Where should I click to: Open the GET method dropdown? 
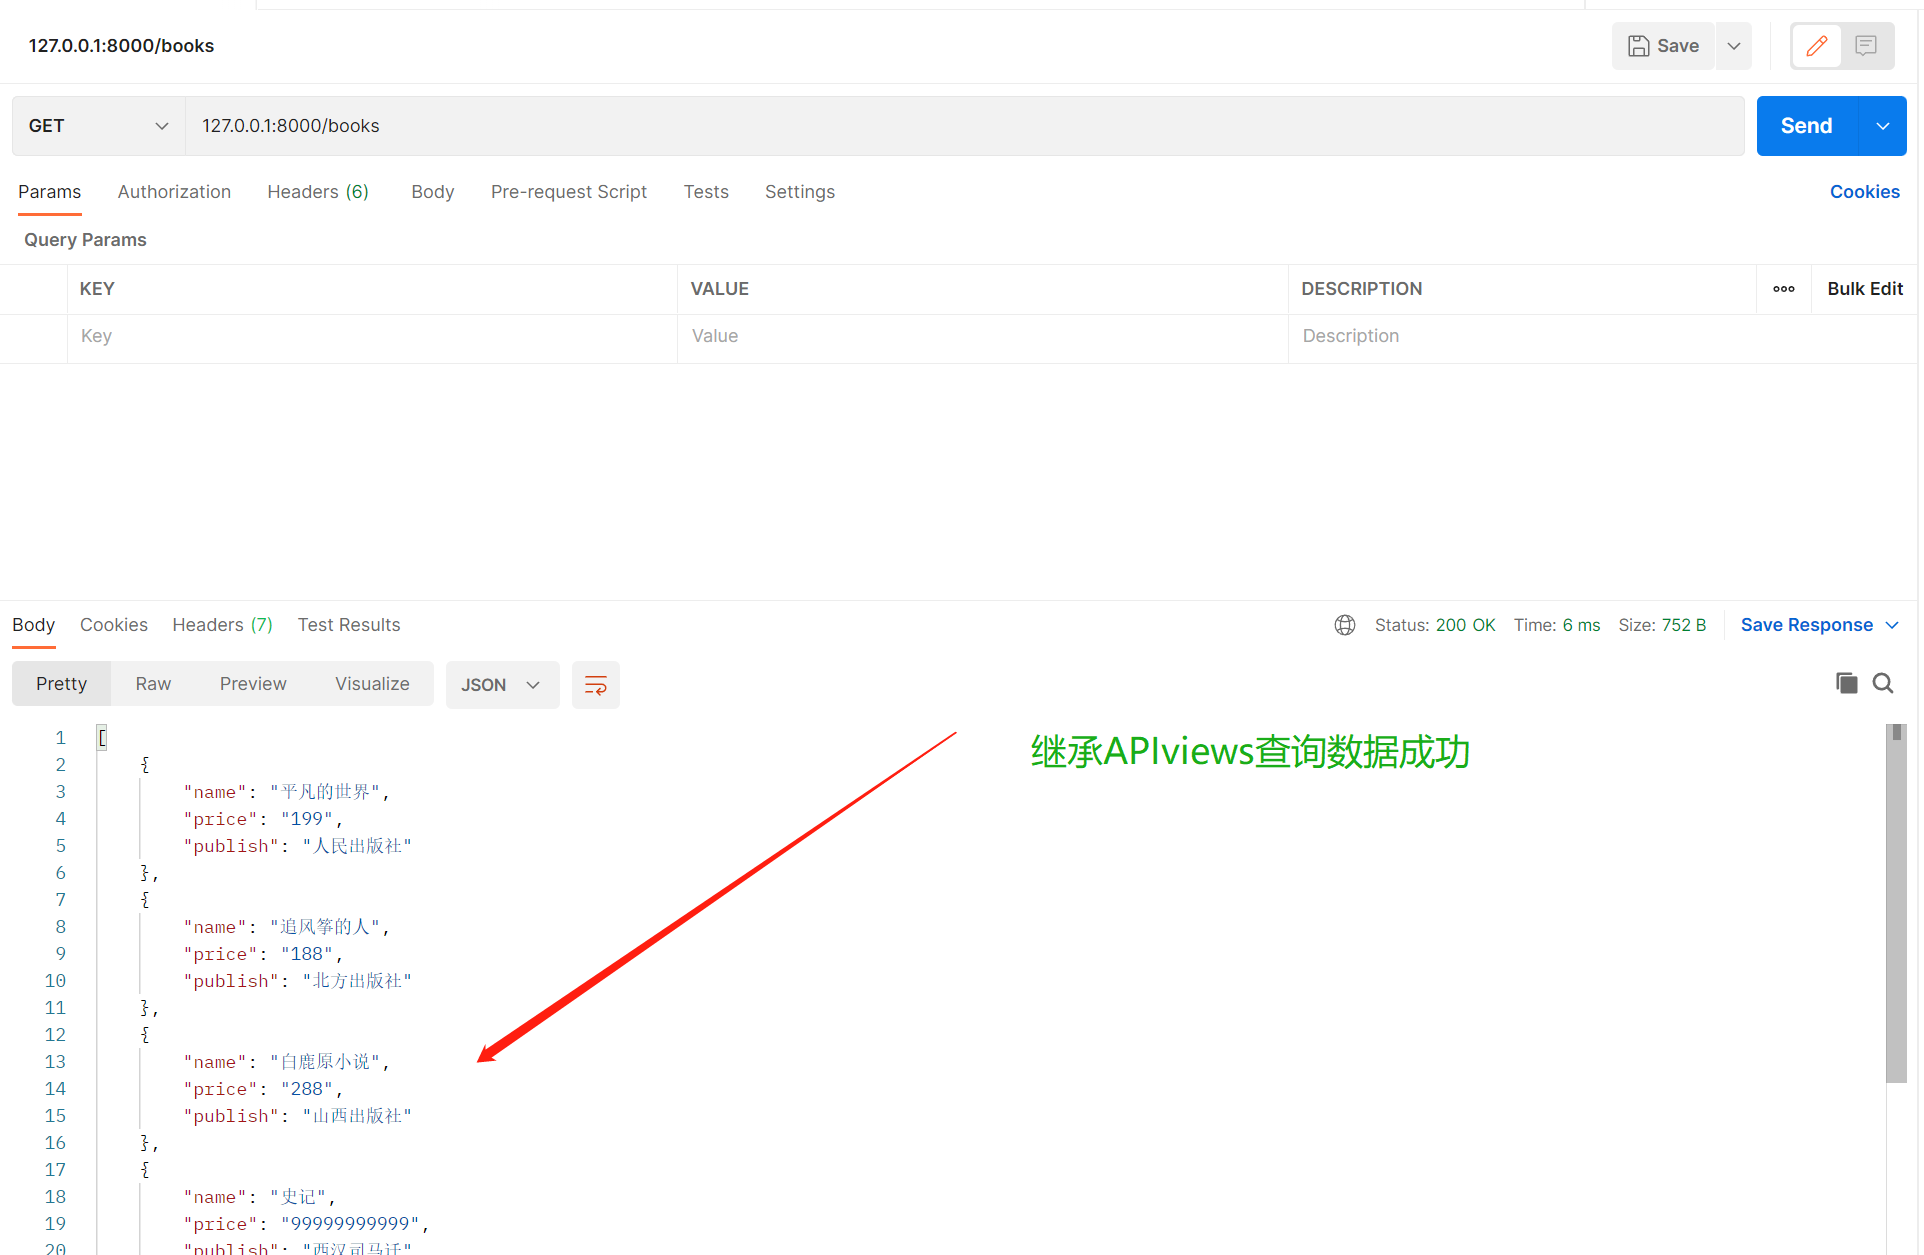(x=98, y=126)
